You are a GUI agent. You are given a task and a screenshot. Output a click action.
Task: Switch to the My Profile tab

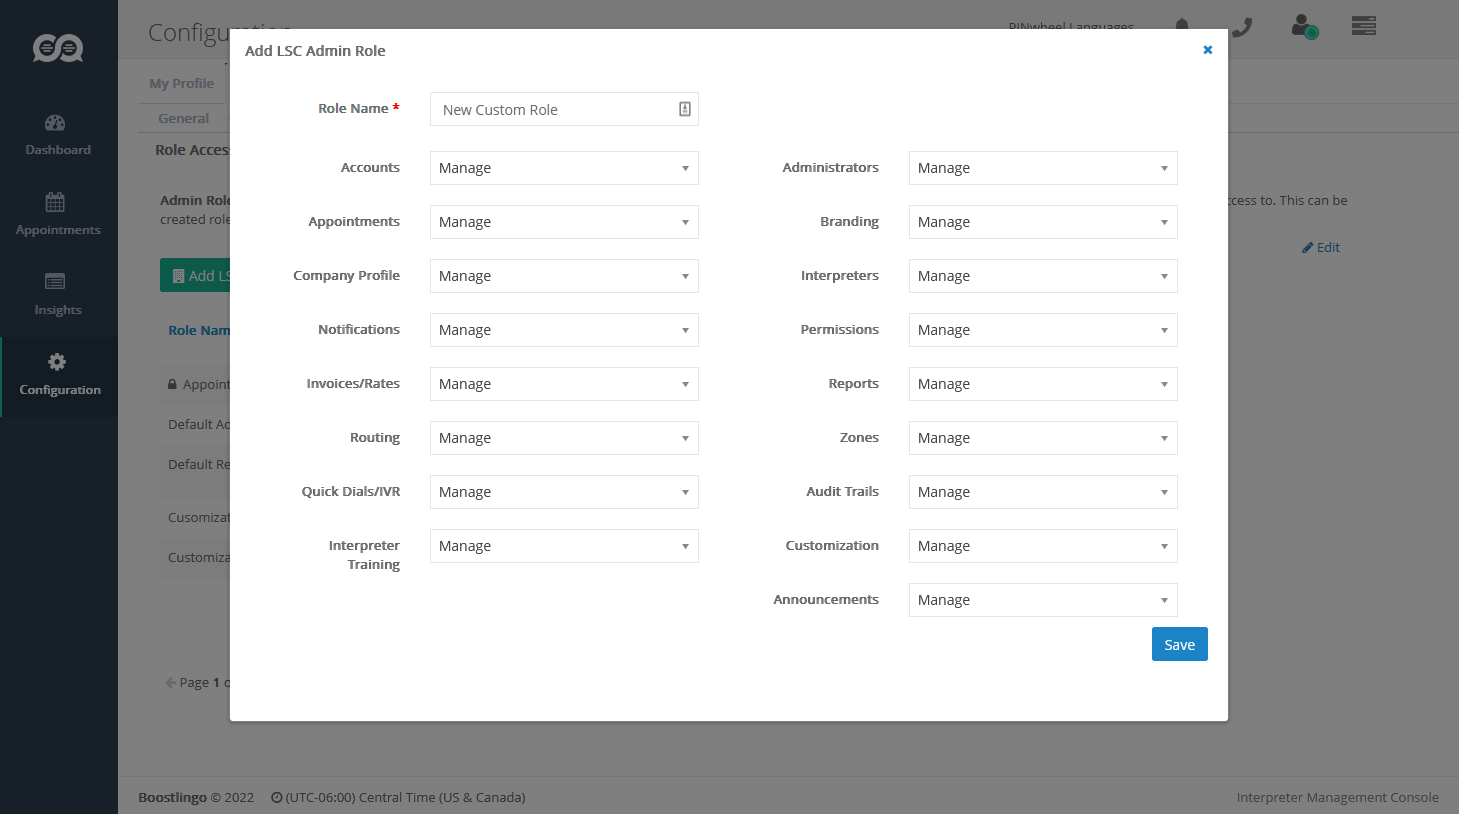click(182, 83)
